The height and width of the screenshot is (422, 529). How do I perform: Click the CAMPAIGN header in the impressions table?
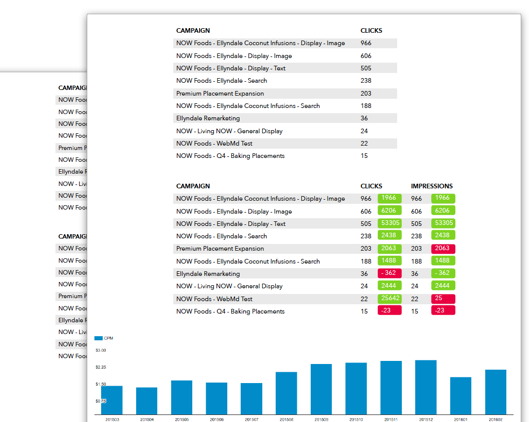point(193,186)
